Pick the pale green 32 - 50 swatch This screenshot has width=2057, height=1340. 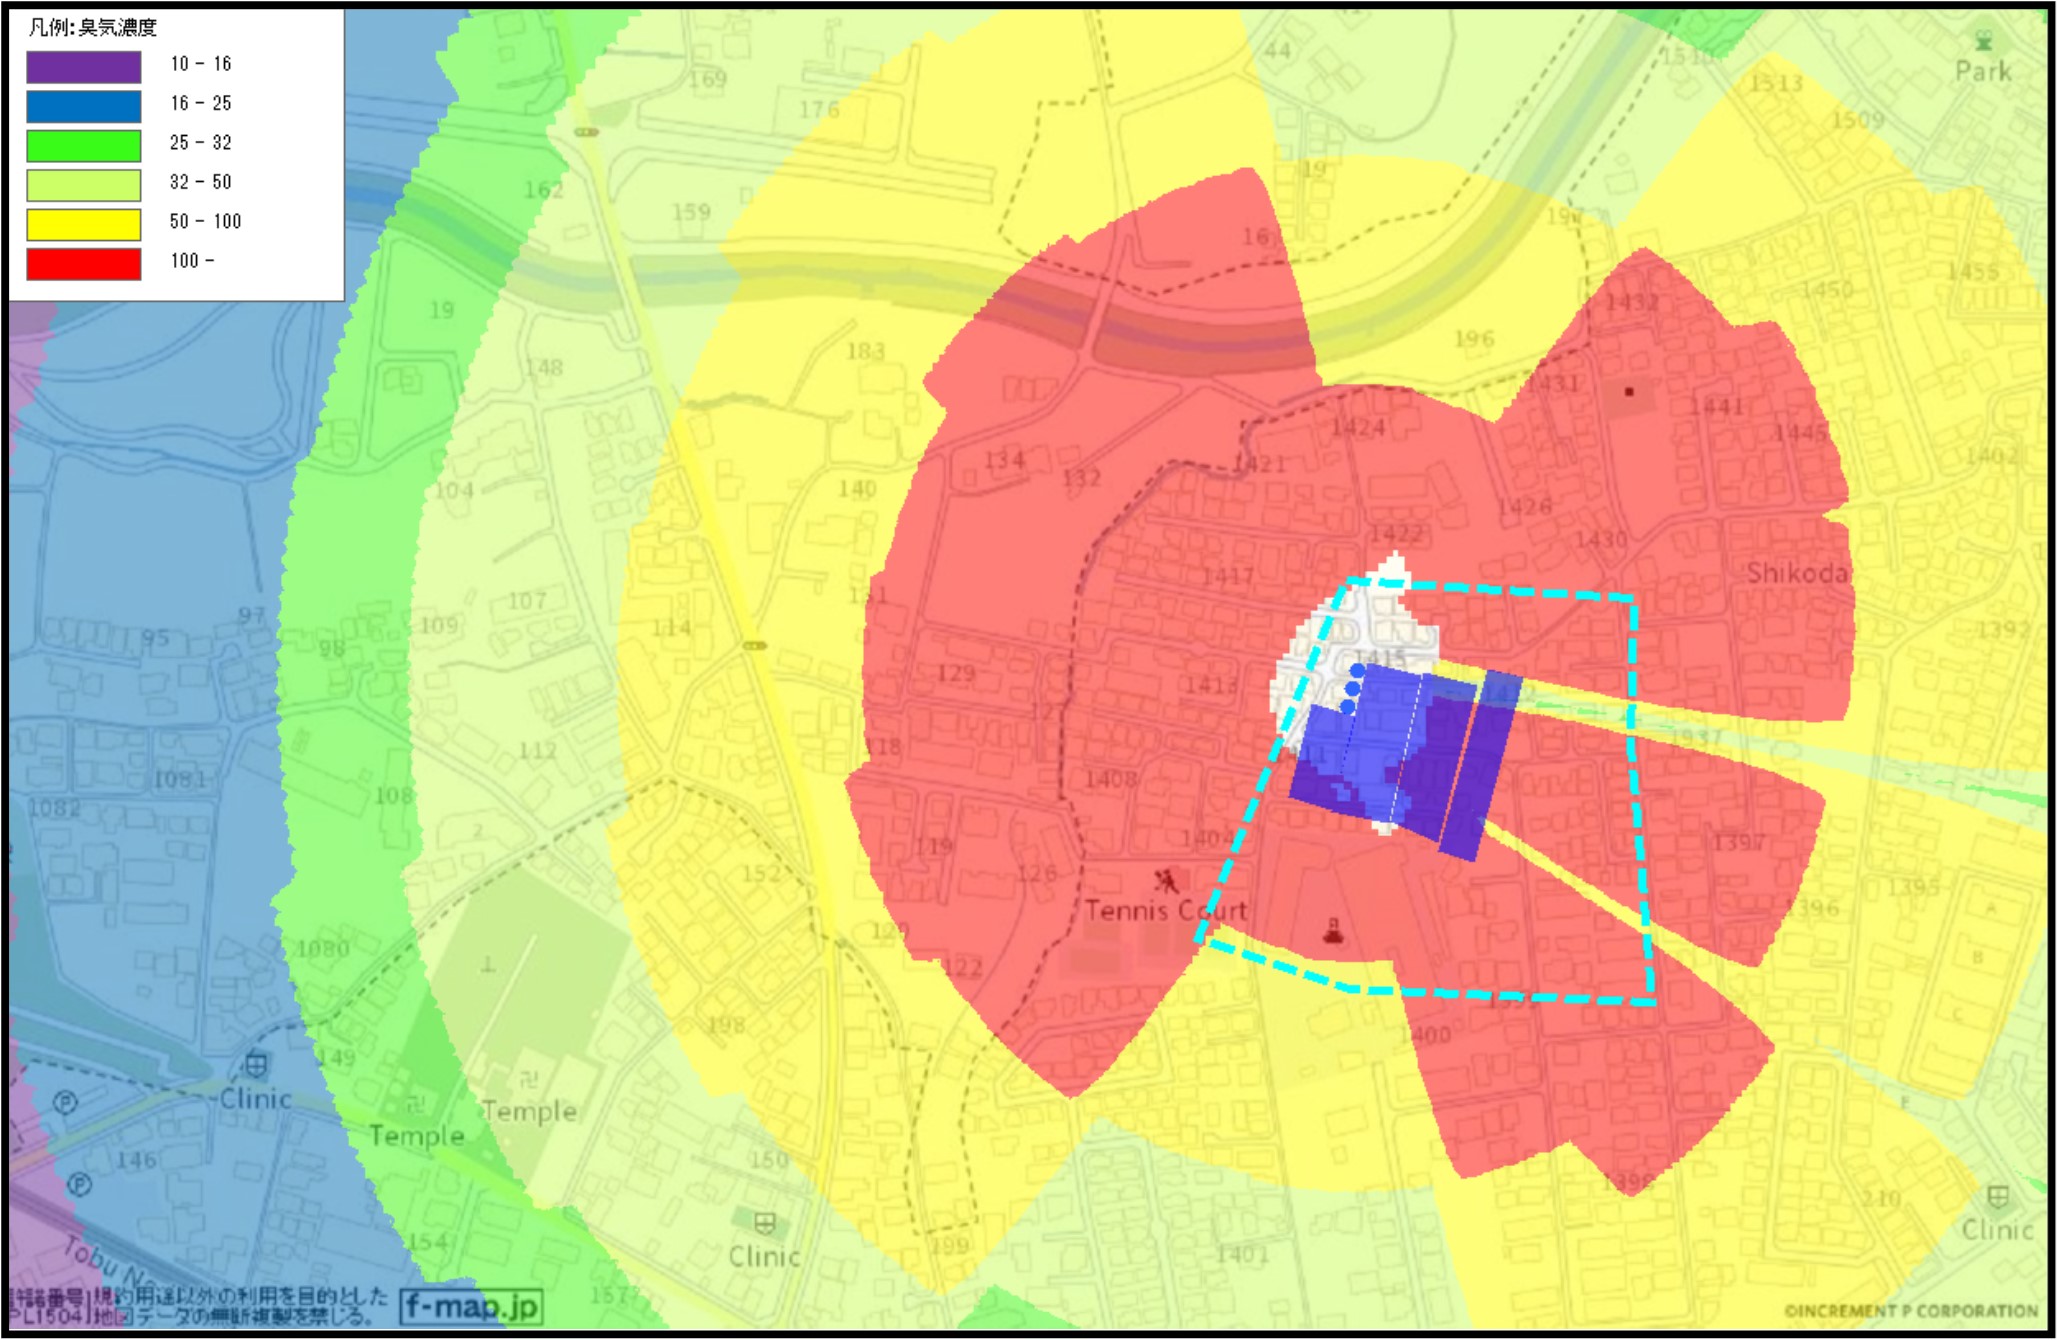[84, 185]
